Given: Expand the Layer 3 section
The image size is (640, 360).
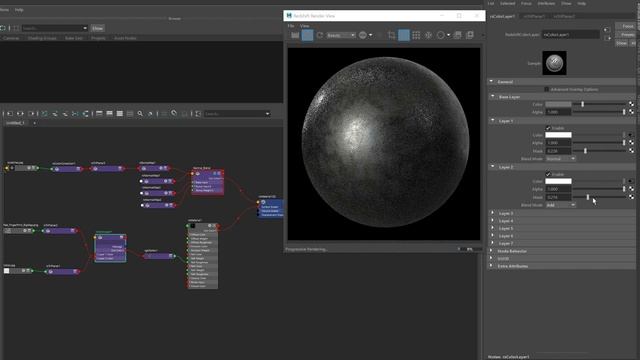Looking at the screenshot, I should [x=492, y=213].
